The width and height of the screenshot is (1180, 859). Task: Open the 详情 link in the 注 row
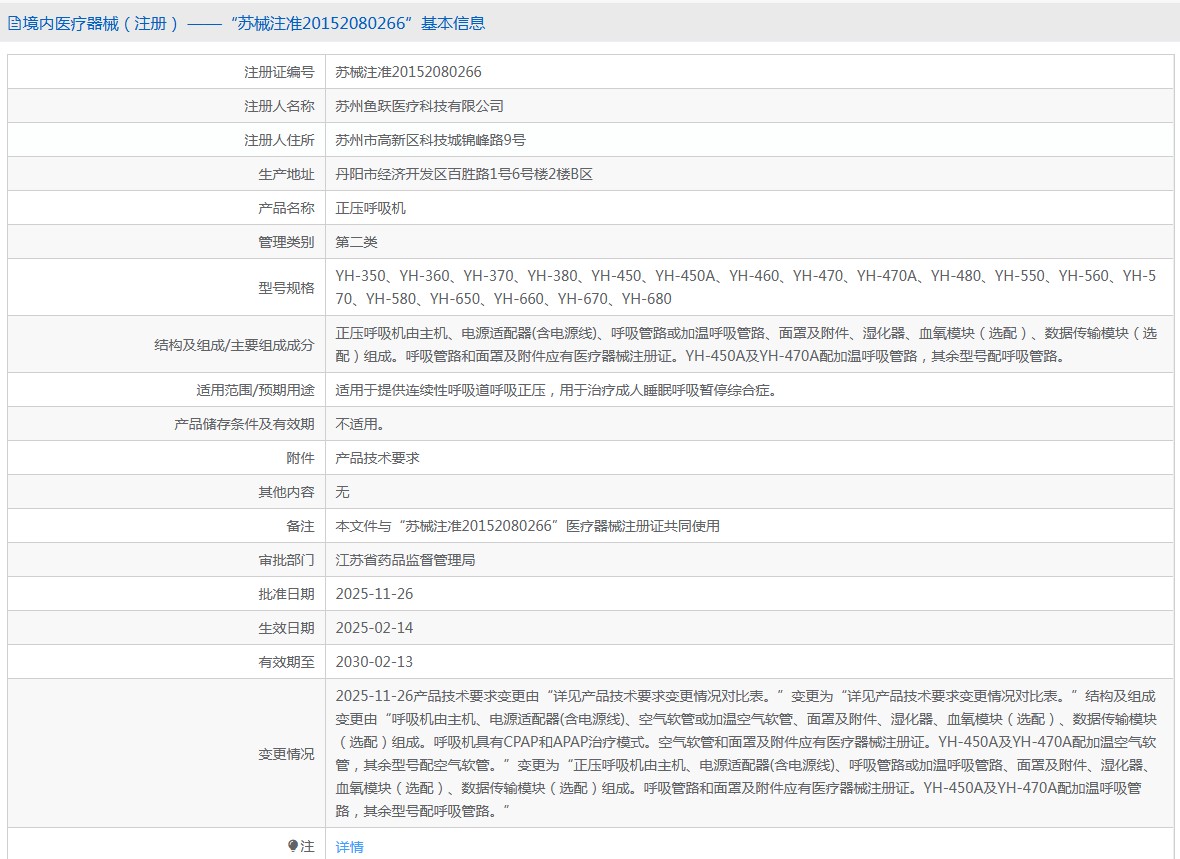pos(349,847)
